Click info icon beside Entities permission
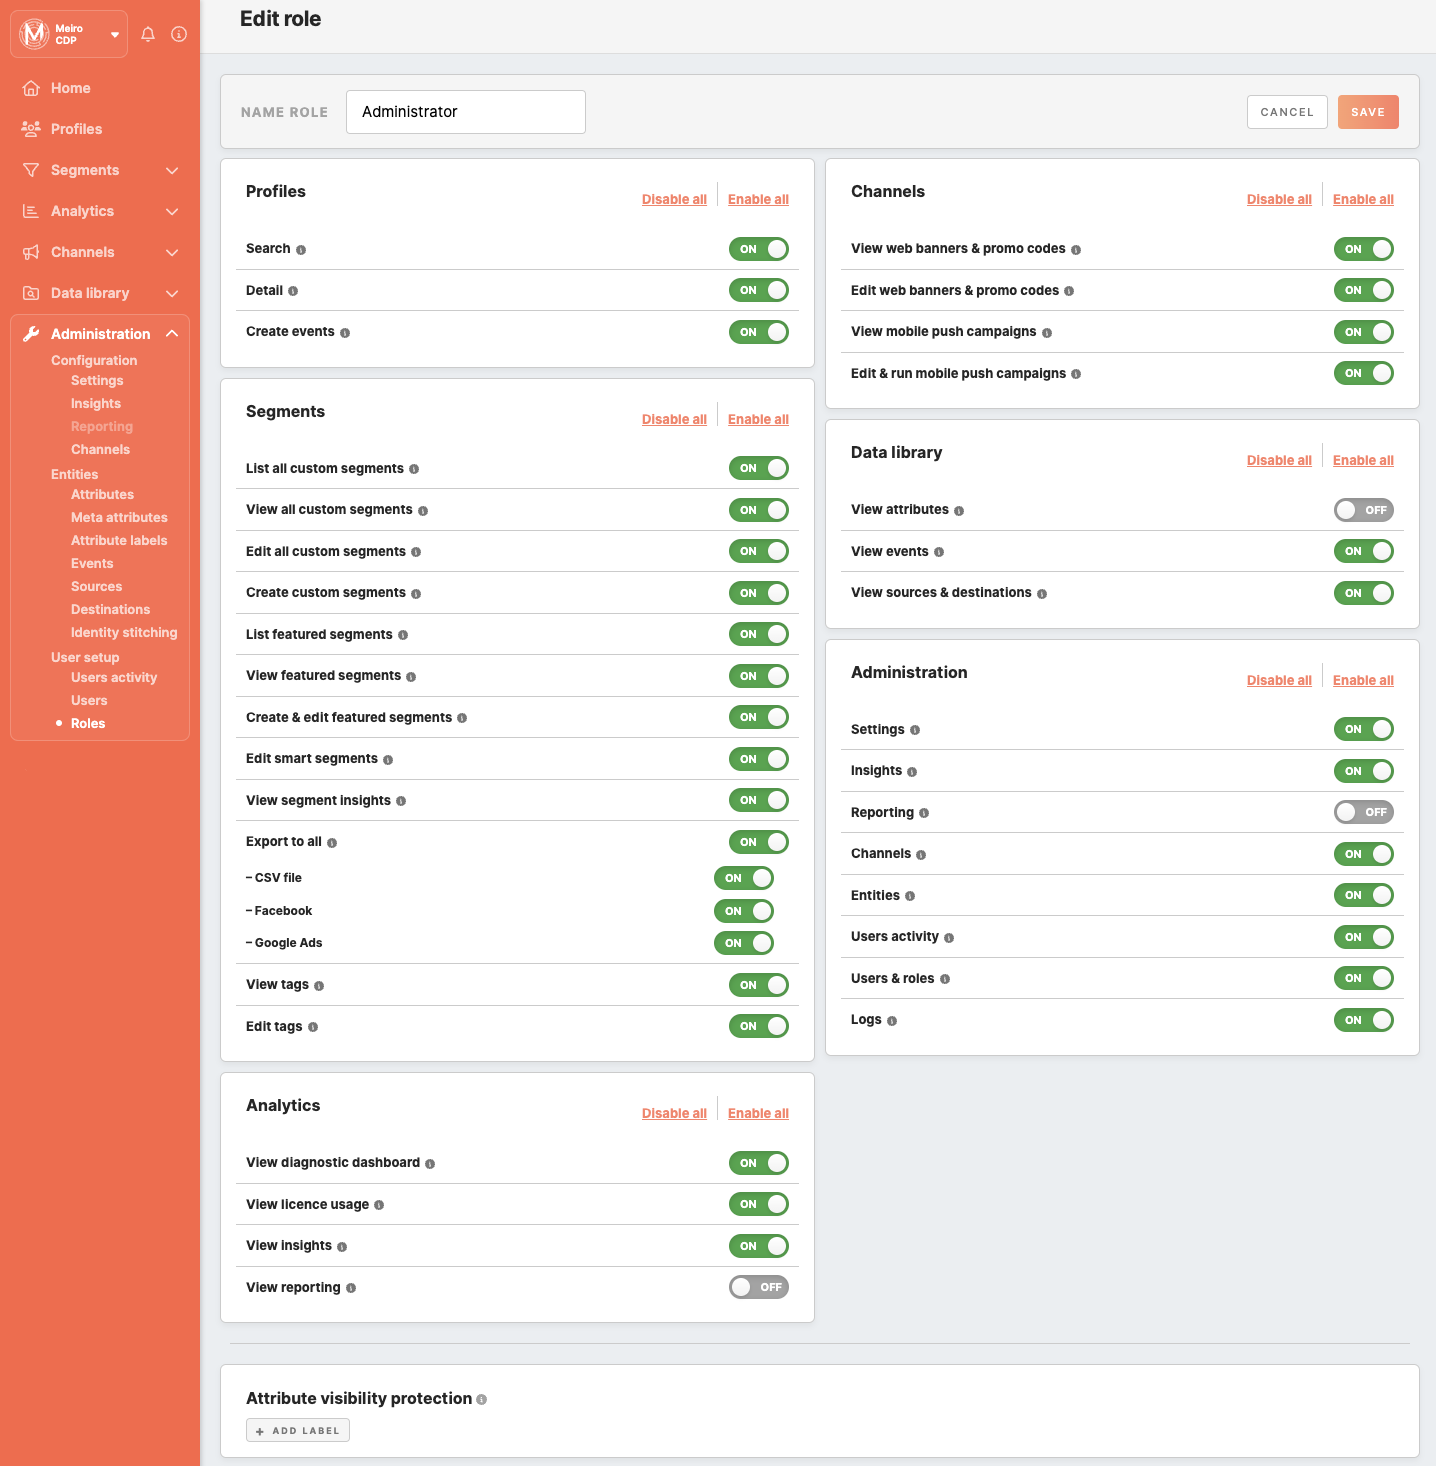This screenshot has height=1466, width=1436. pyautogui.click(x=910, y=896)
